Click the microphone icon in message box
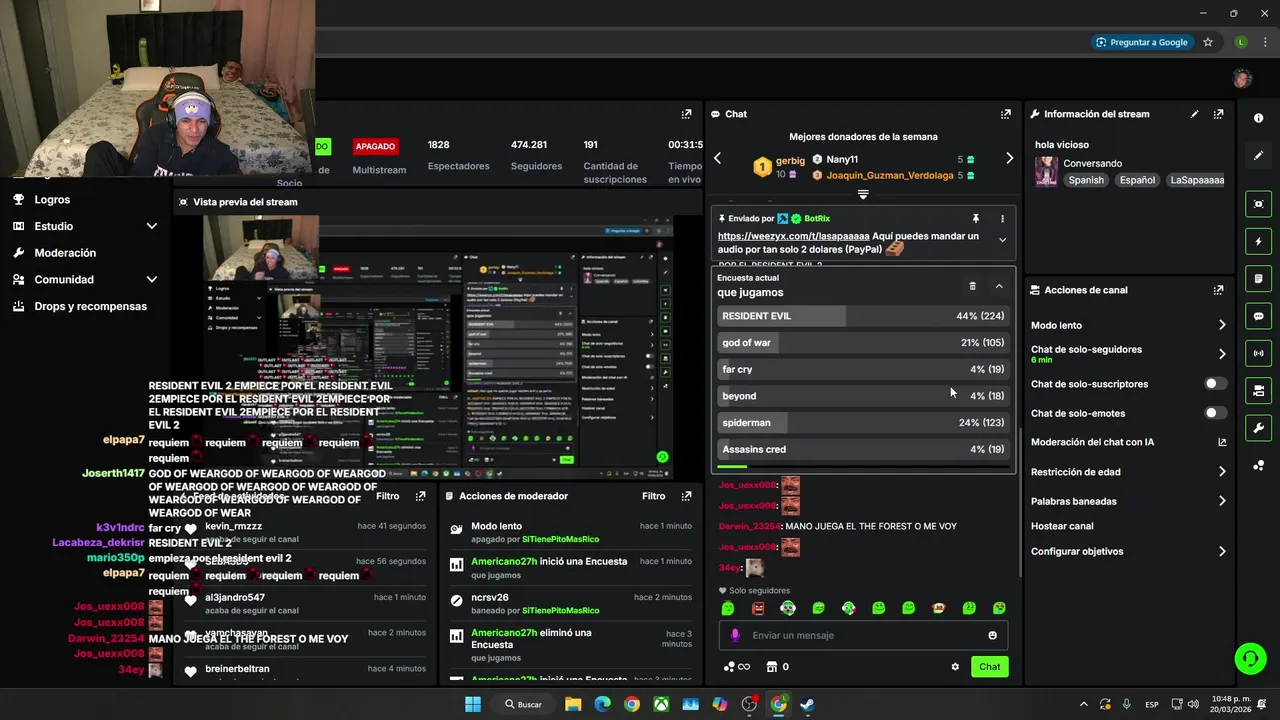1280x720 pixels. point(735,635)
